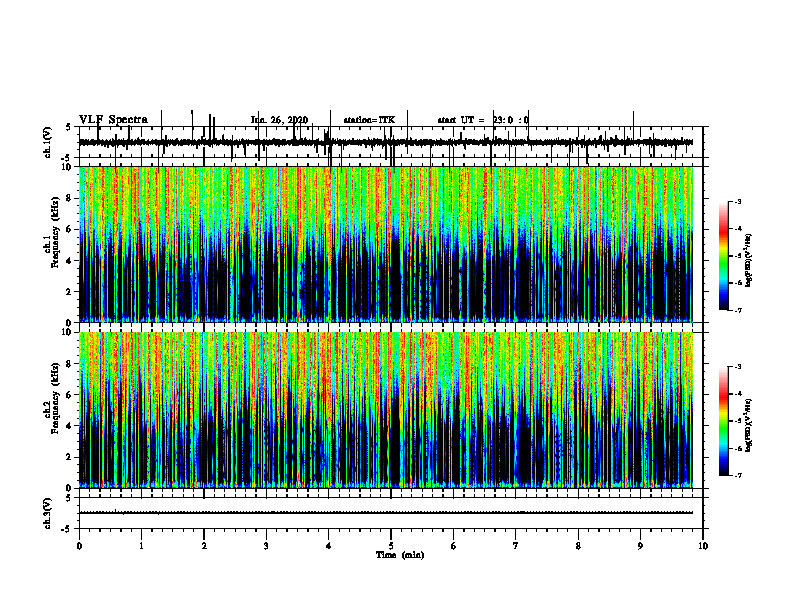Click the ch.2 "Frequency (kHz)" axis label
Image resolution: width=792 pixels, height=612 pixels.
pos(55,398)
